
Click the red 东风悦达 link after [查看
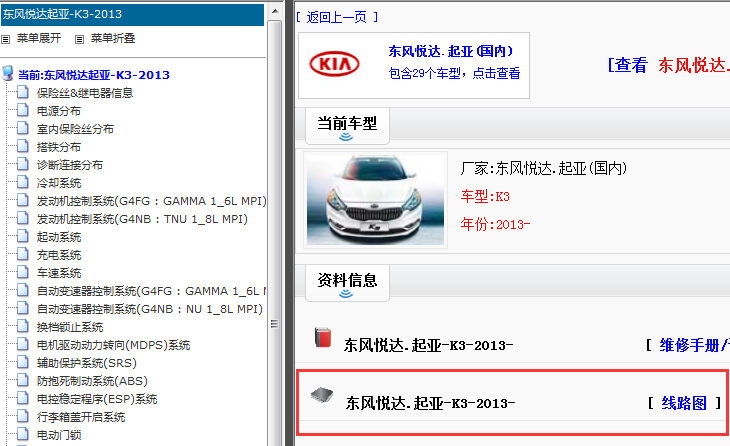694,65
